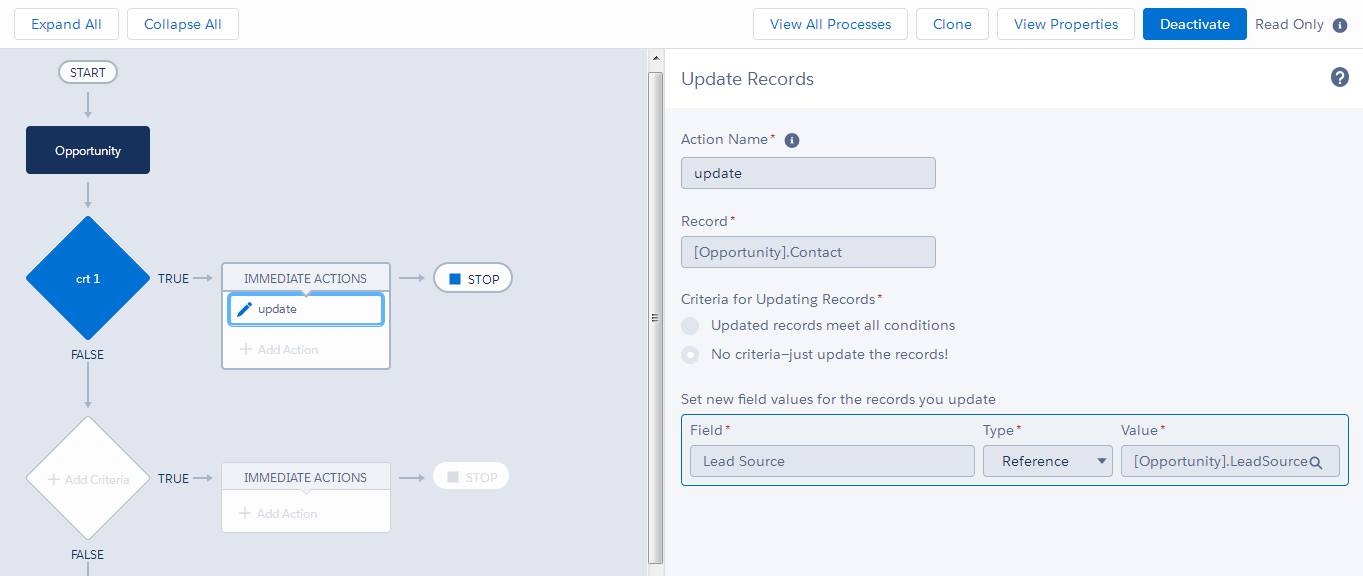Screen dimensions: 1363x576
Task: Select the Opportunity object node
Action: click(88, 151)
